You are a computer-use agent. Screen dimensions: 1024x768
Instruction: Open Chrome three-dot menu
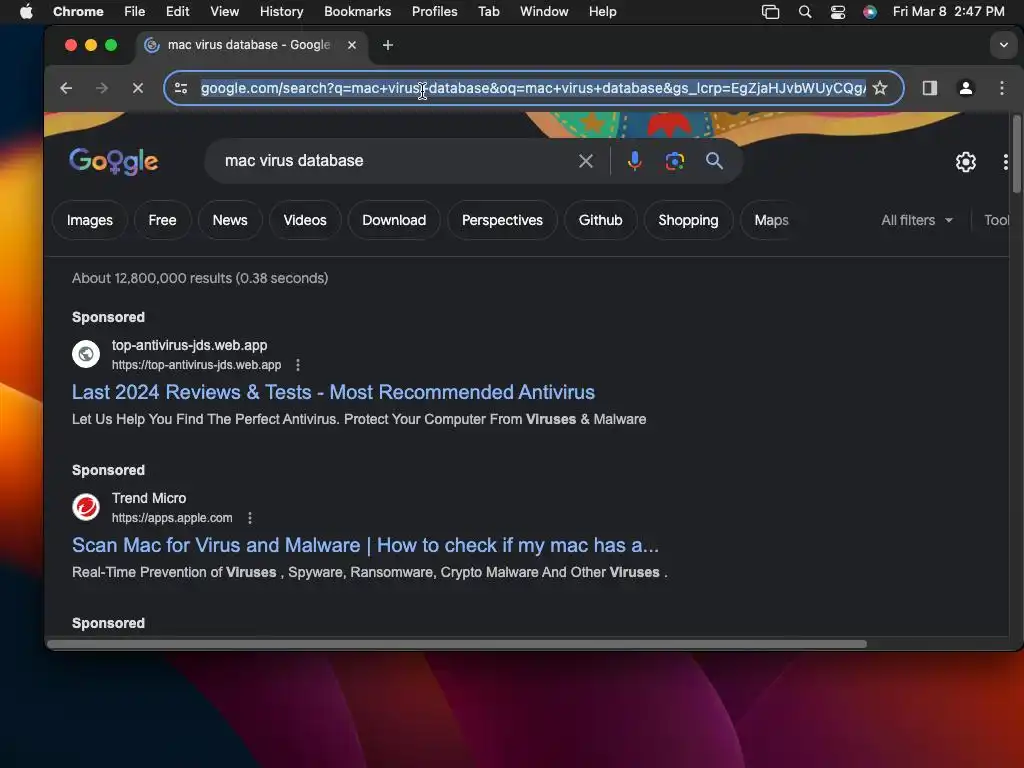(1002, 88)
